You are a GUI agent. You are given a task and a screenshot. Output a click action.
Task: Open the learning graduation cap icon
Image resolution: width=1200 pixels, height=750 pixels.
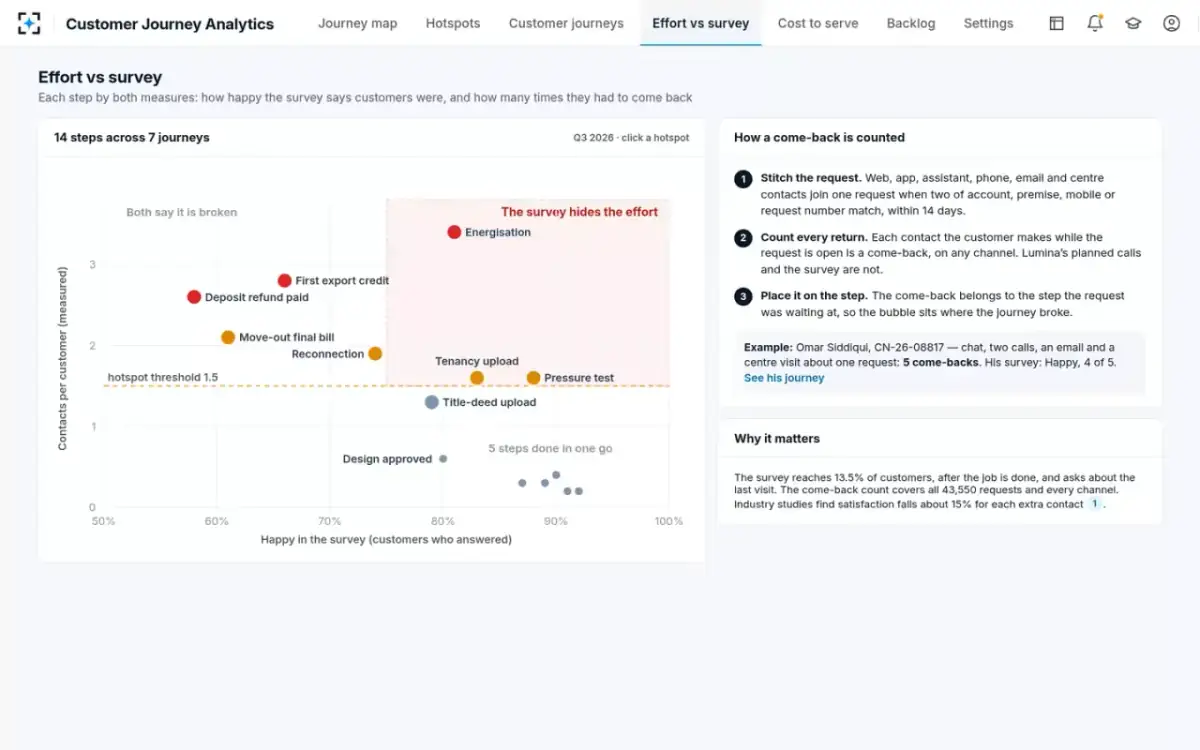1133,23
